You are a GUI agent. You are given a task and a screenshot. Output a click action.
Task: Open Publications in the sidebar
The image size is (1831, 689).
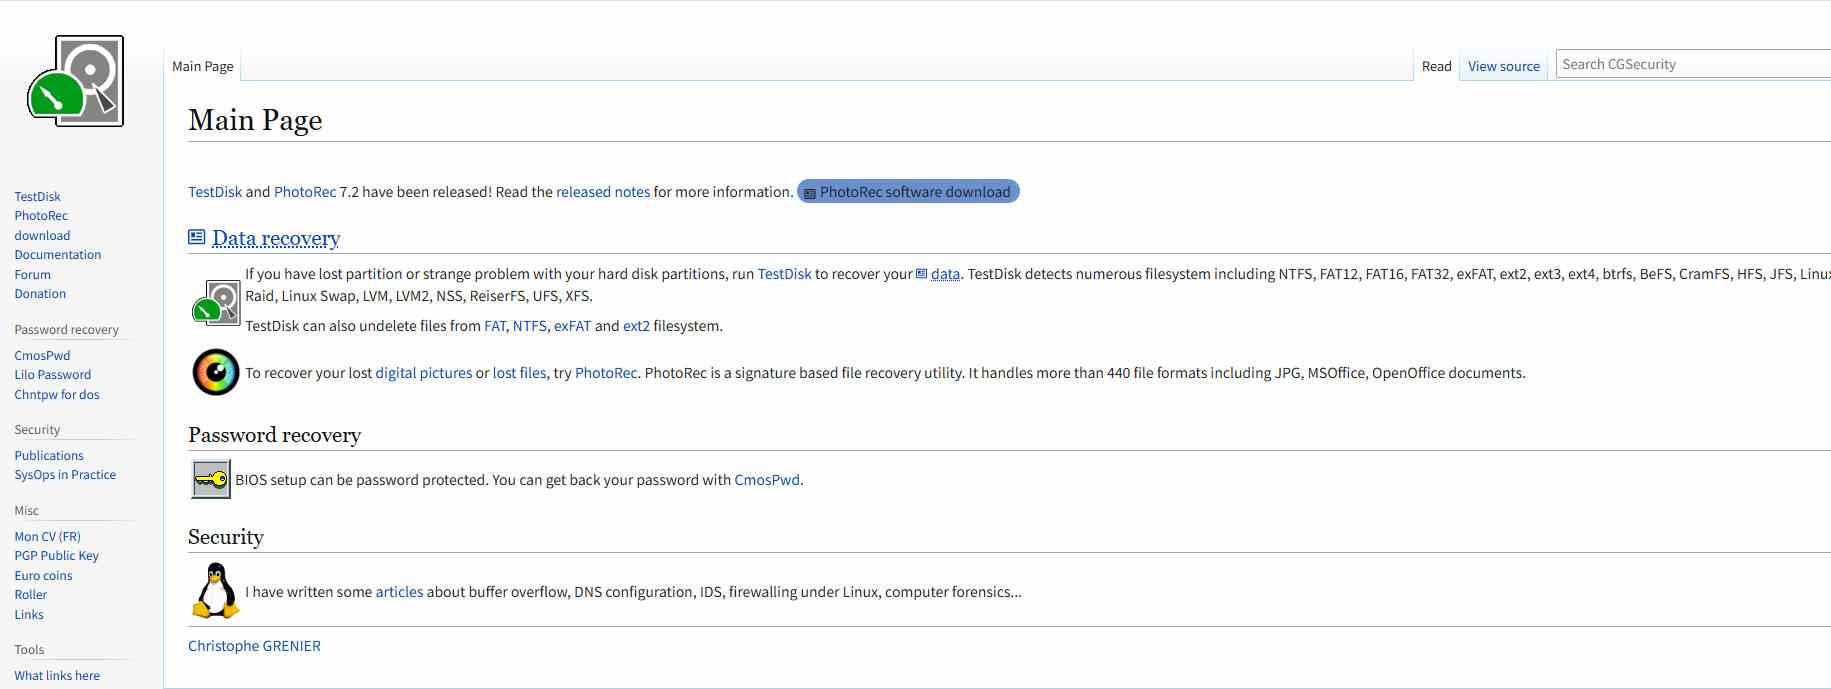click(49, 455)
